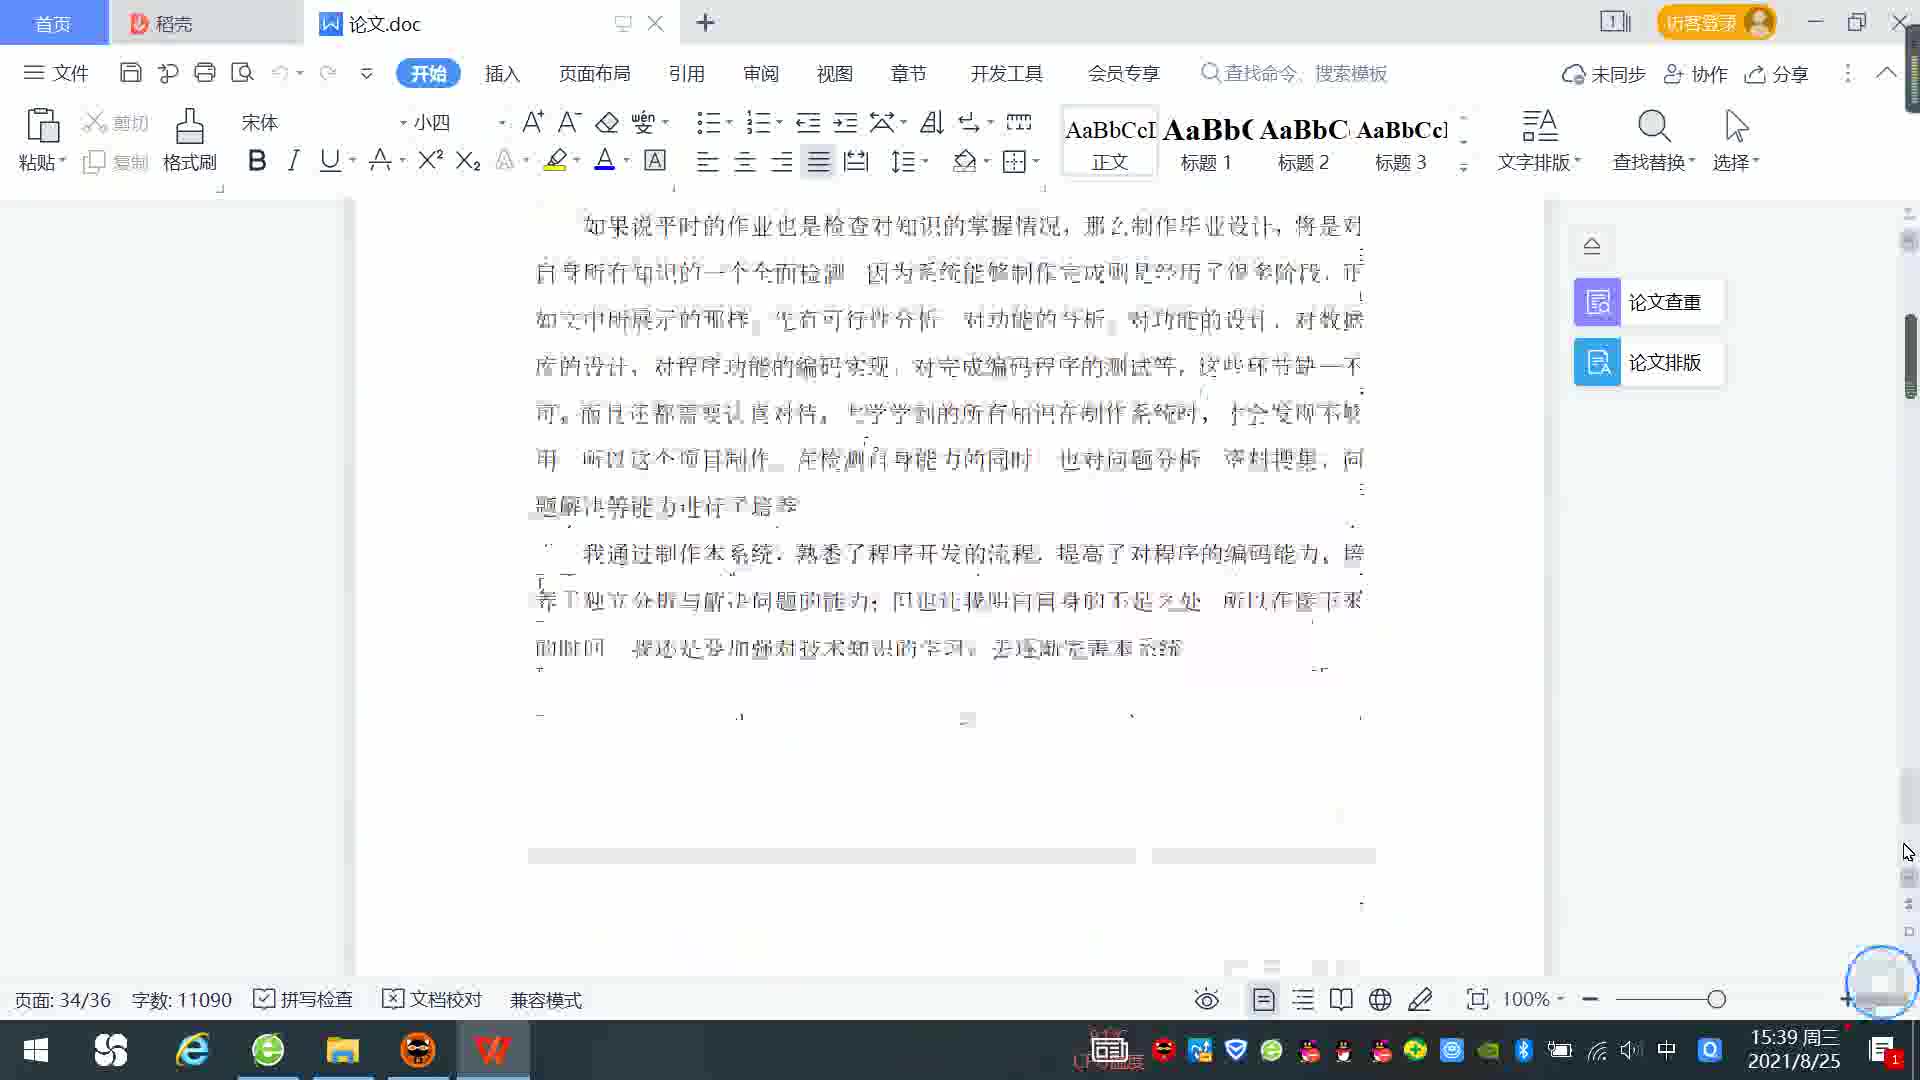
Task: Click the 未同步 sync status button
Action: click(1604, 74)
